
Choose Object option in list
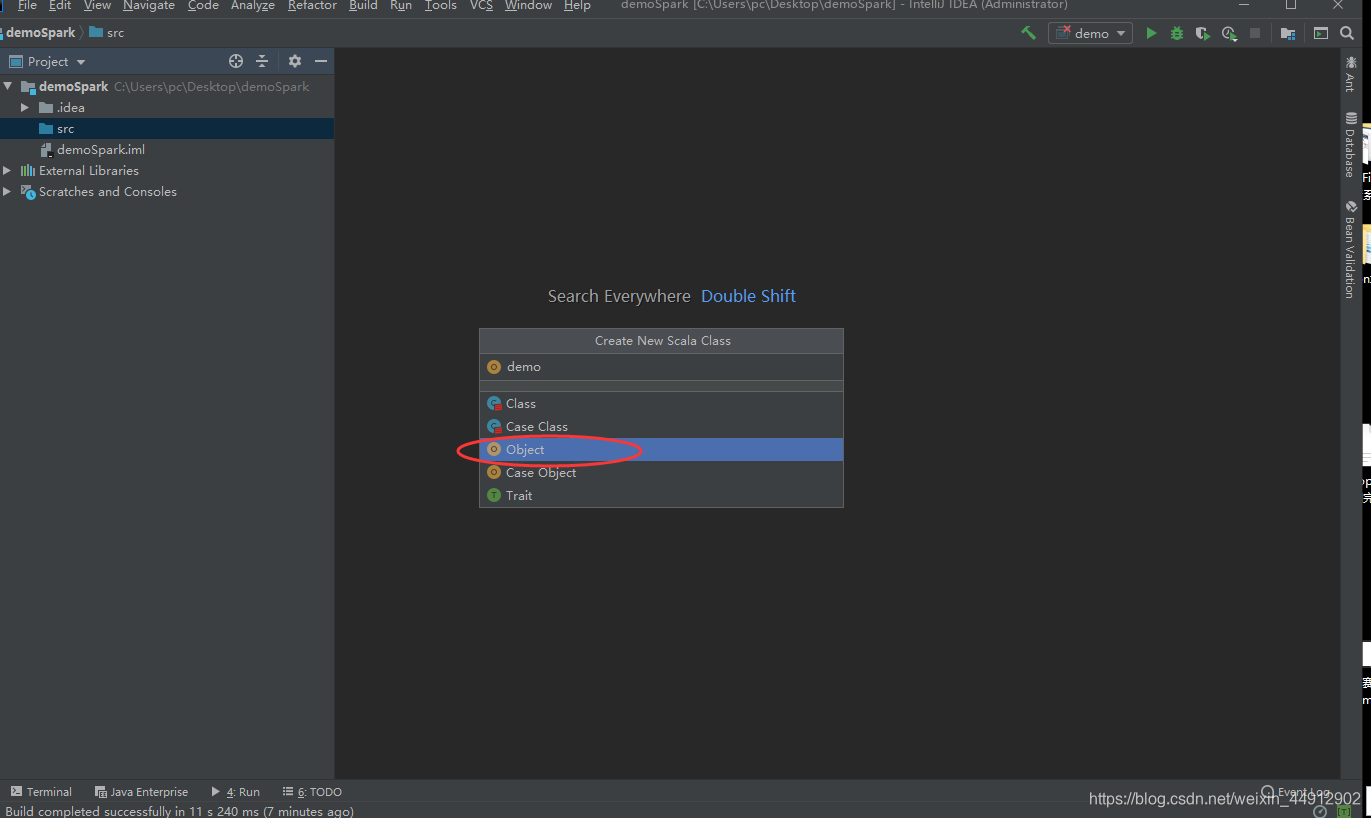(661, 449)
